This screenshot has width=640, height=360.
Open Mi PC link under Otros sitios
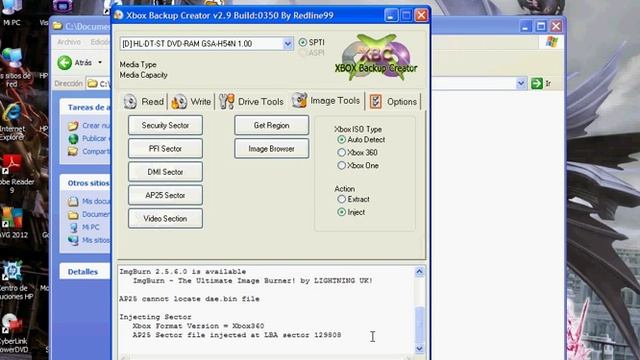pos(84,227)
